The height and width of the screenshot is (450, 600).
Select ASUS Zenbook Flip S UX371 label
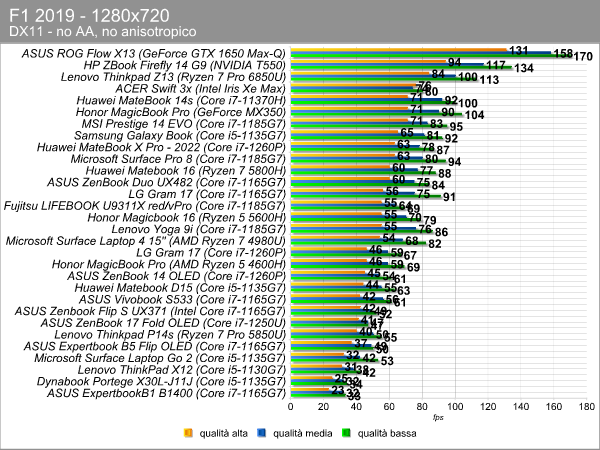tap(150, 311)
